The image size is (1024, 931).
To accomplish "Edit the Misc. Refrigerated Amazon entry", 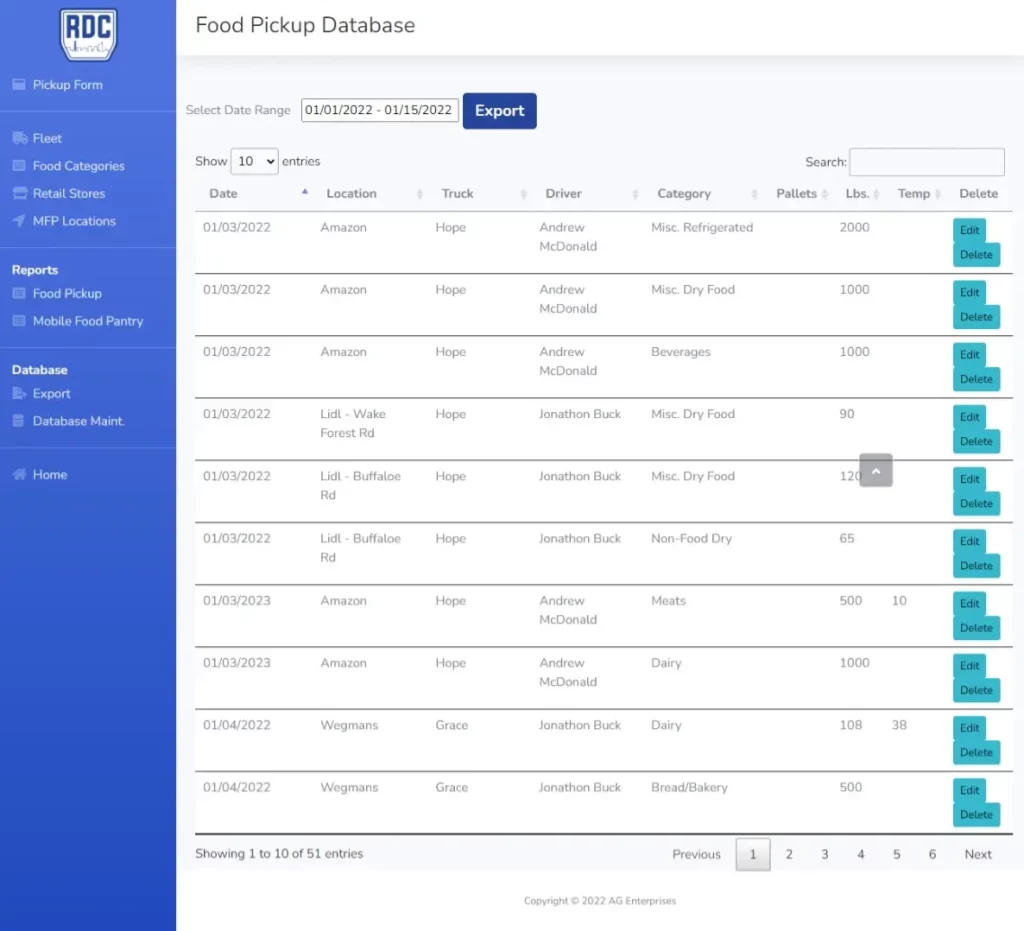I will [x=969, y=230].
